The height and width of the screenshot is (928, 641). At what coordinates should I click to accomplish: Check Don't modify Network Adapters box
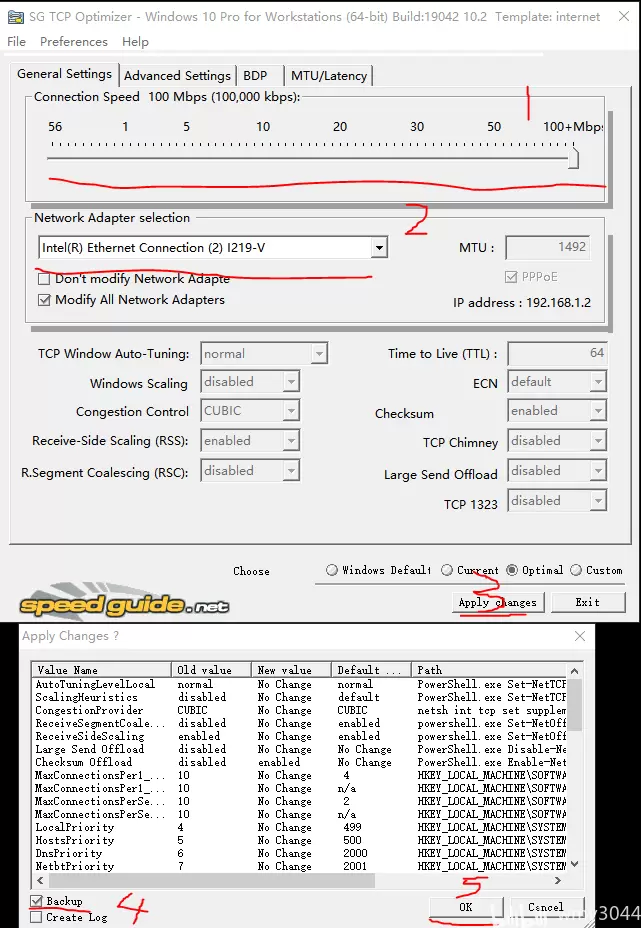pyautogui.click(x=44, y=279)
